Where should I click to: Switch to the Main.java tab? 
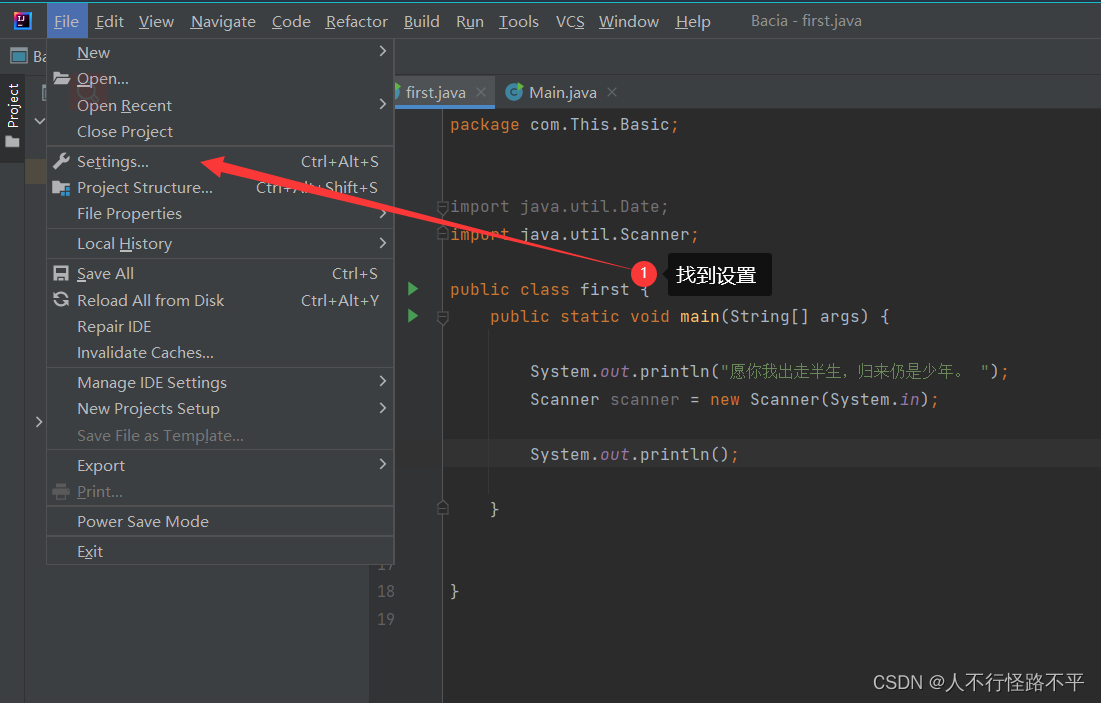[562, 92]
